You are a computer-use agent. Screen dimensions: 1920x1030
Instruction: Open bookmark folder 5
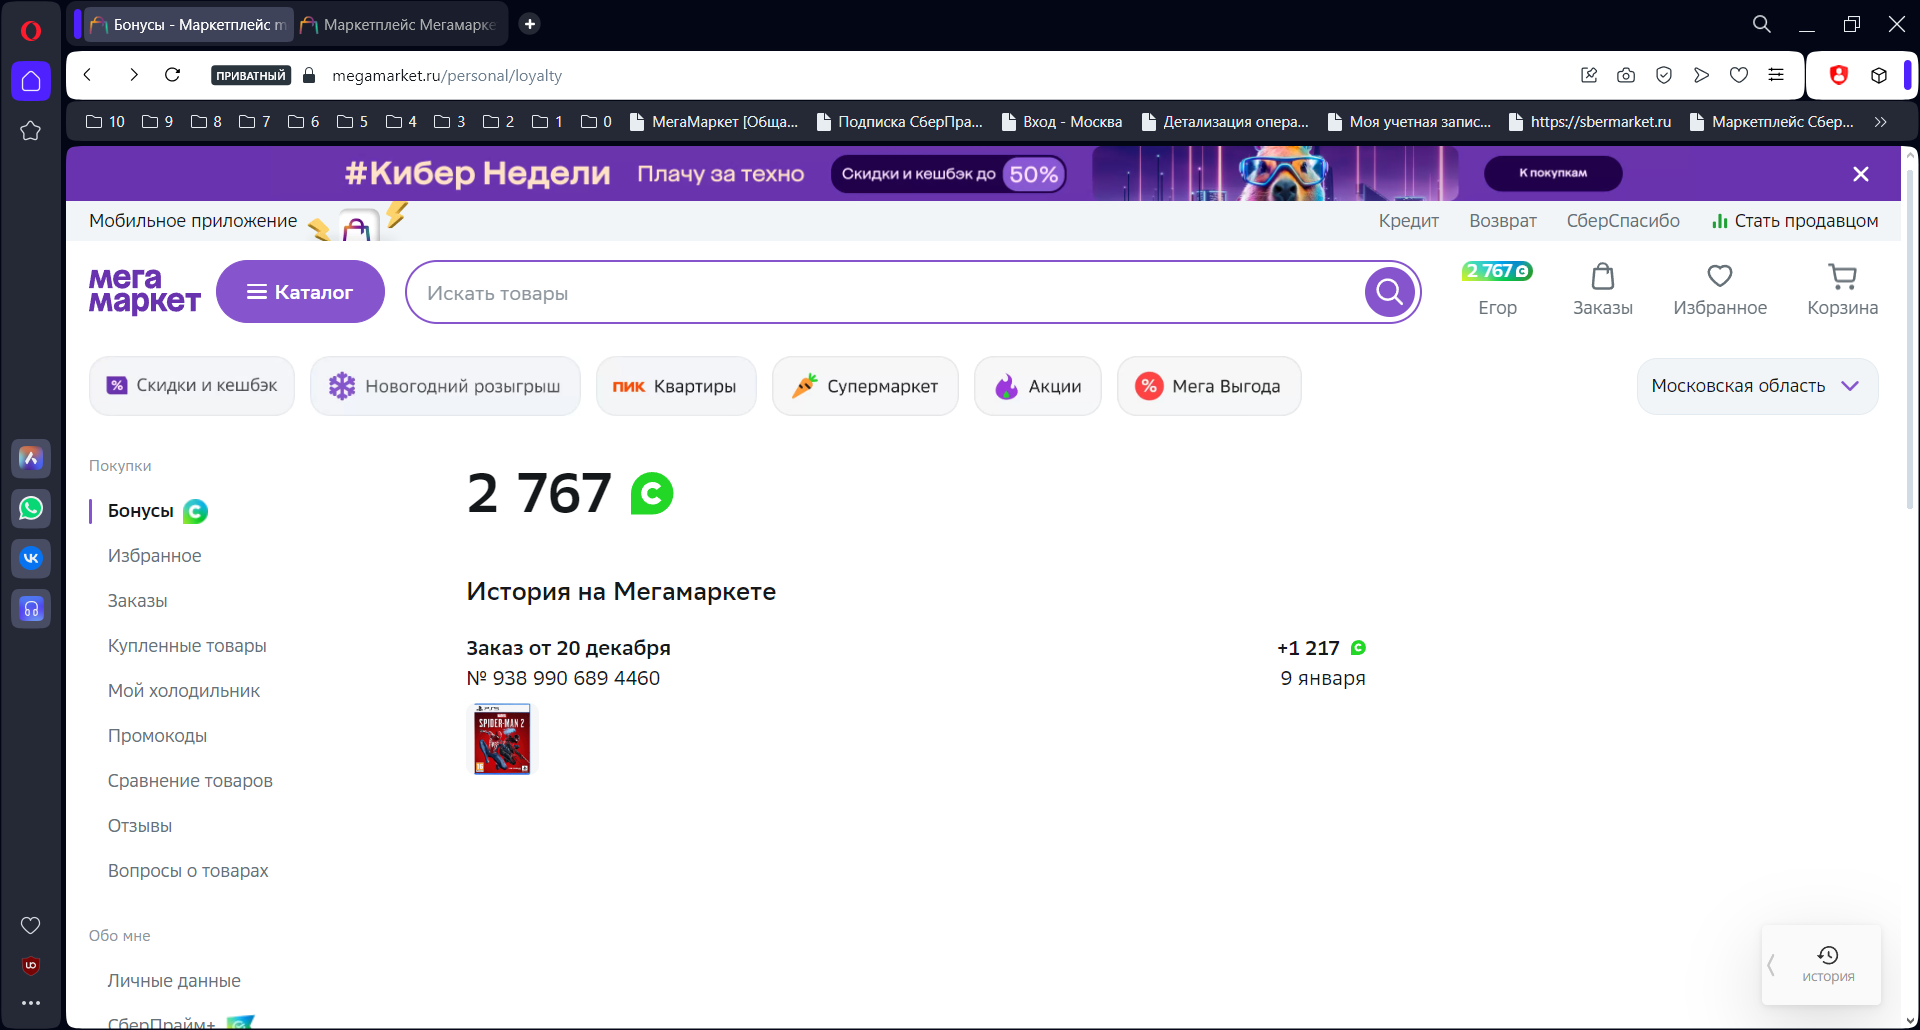pos(352,122)
